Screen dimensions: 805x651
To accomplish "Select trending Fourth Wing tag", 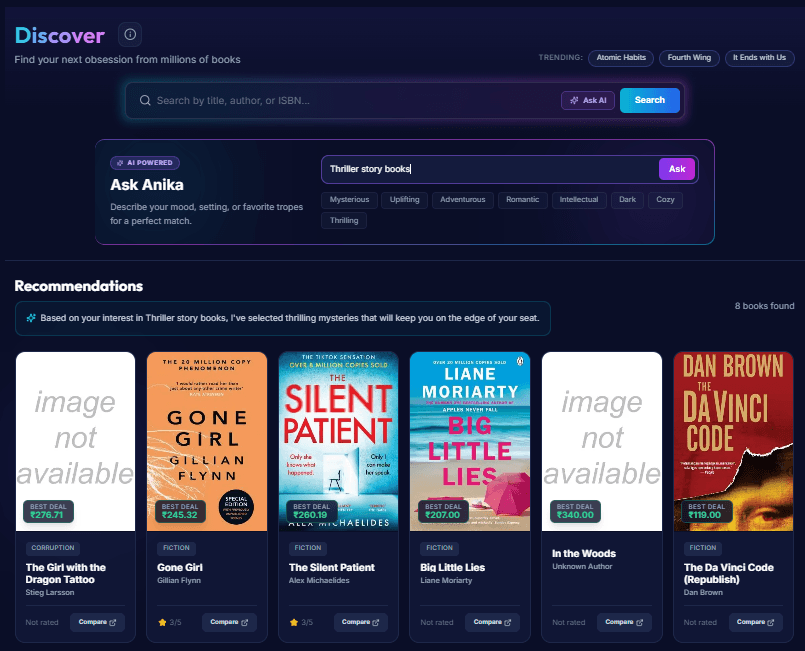I will (x=689, y=58).
